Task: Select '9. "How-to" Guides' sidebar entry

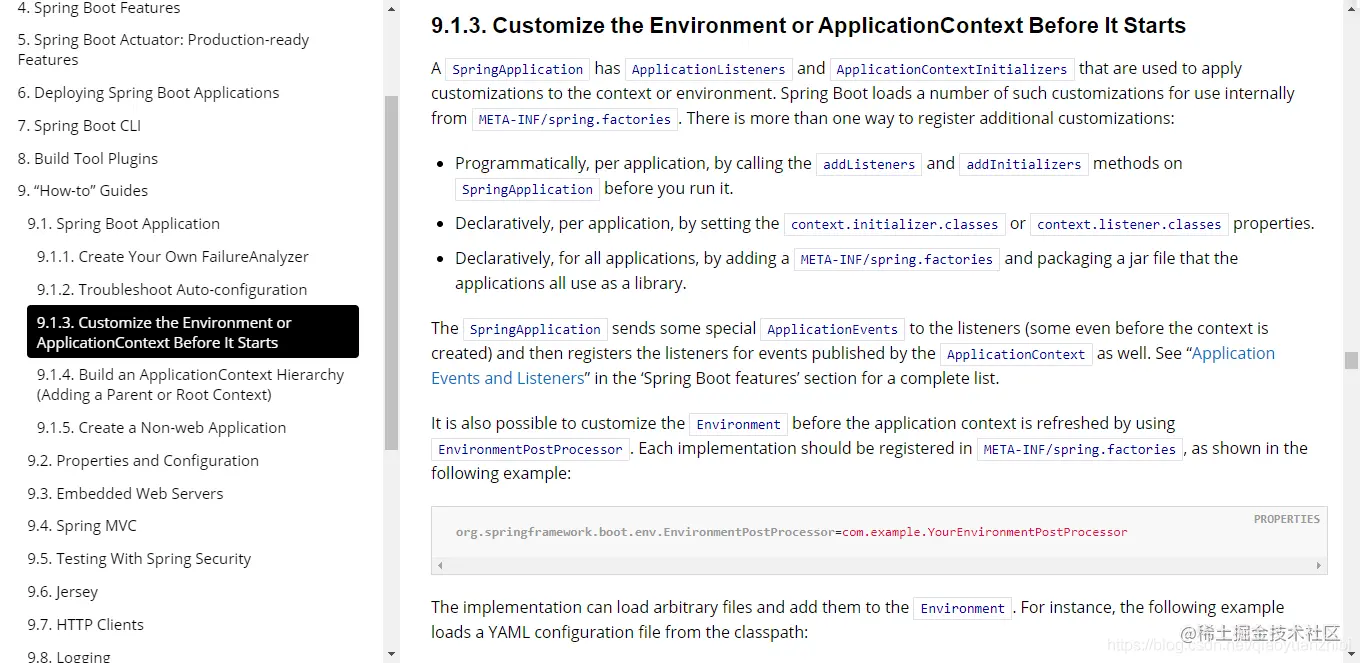Action: pos(83,191)
